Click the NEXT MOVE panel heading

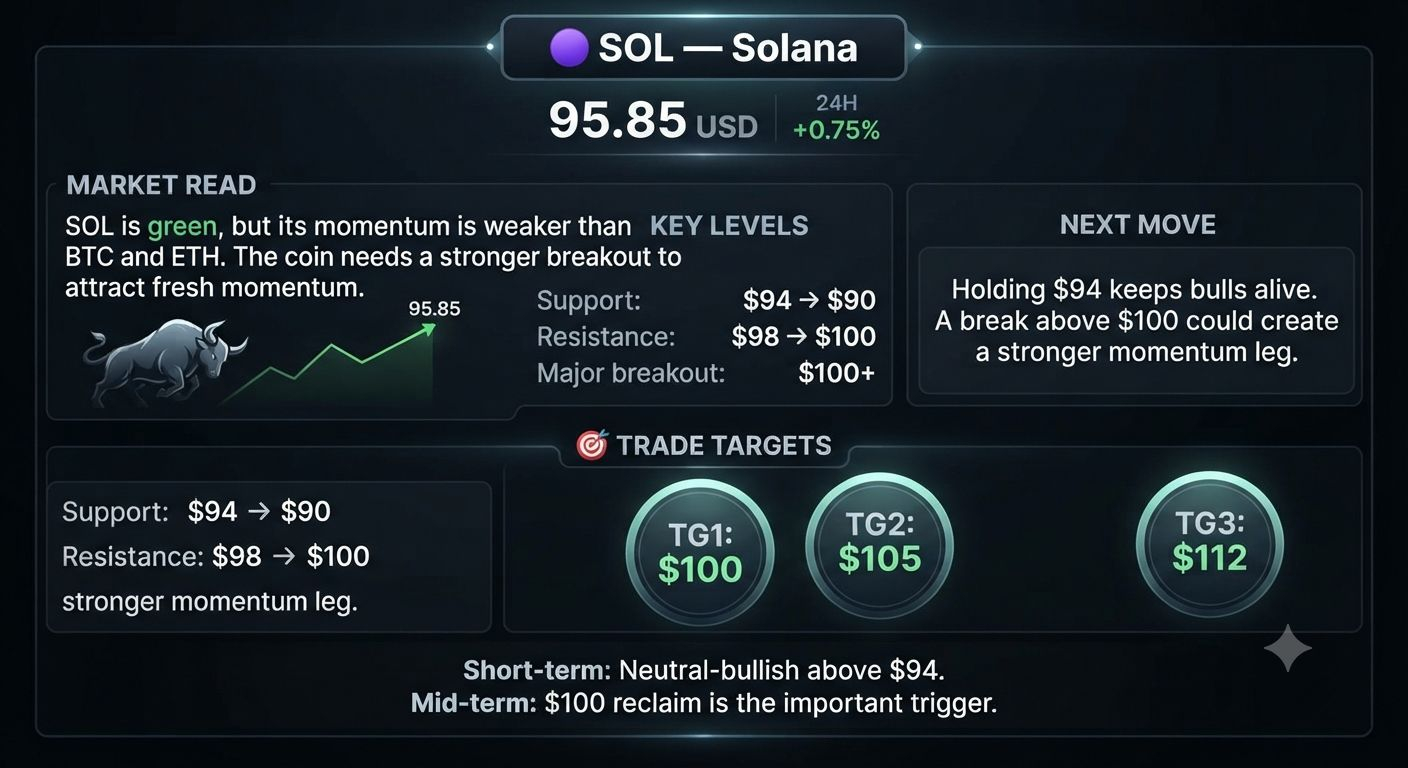[x=1138, y=224]
